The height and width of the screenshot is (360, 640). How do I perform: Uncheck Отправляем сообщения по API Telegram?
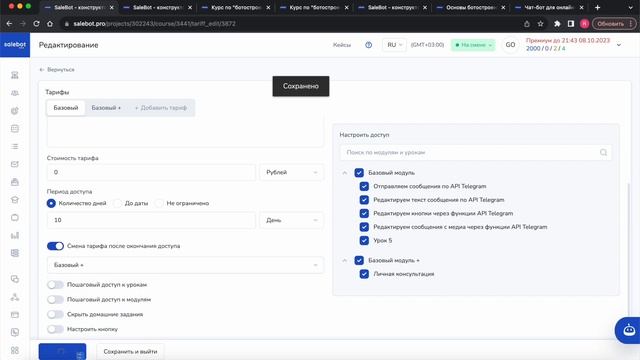(x=364, y=186)
